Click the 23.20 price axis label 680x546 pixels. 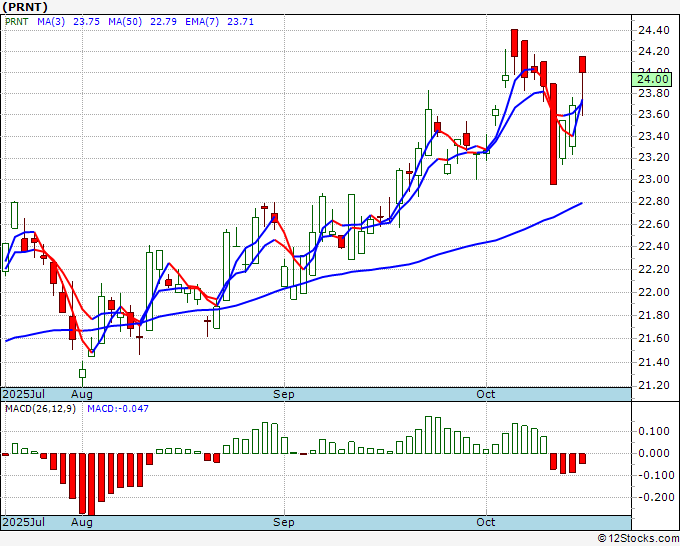pyautogui.click(x=654, y=157)
